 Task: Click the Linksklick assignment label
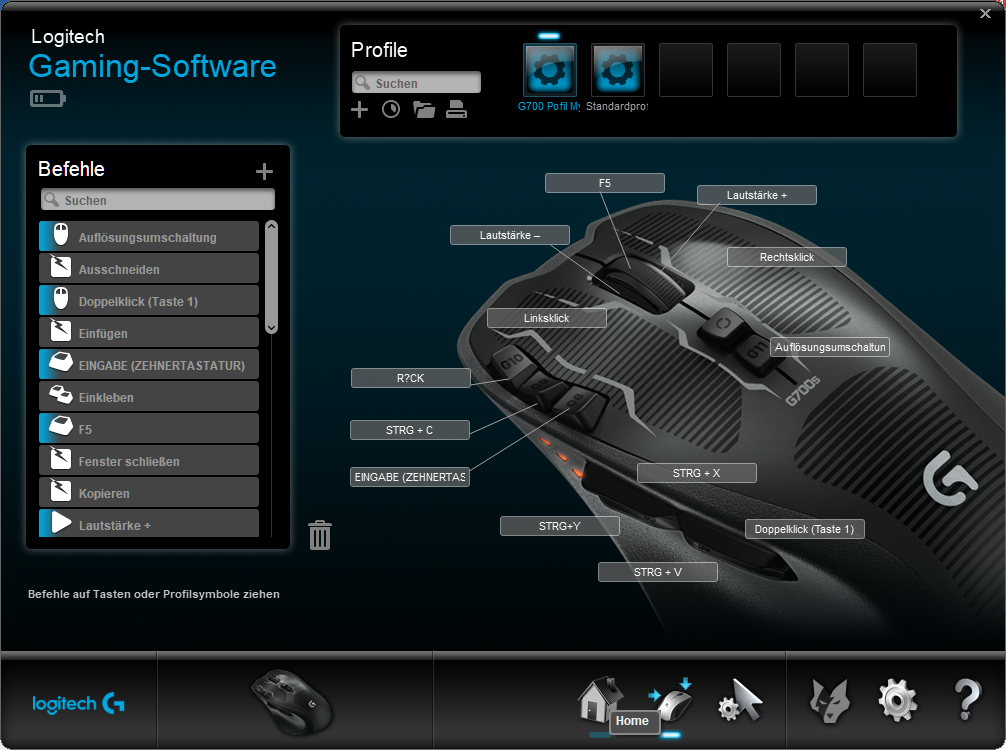tap(547, 318)
